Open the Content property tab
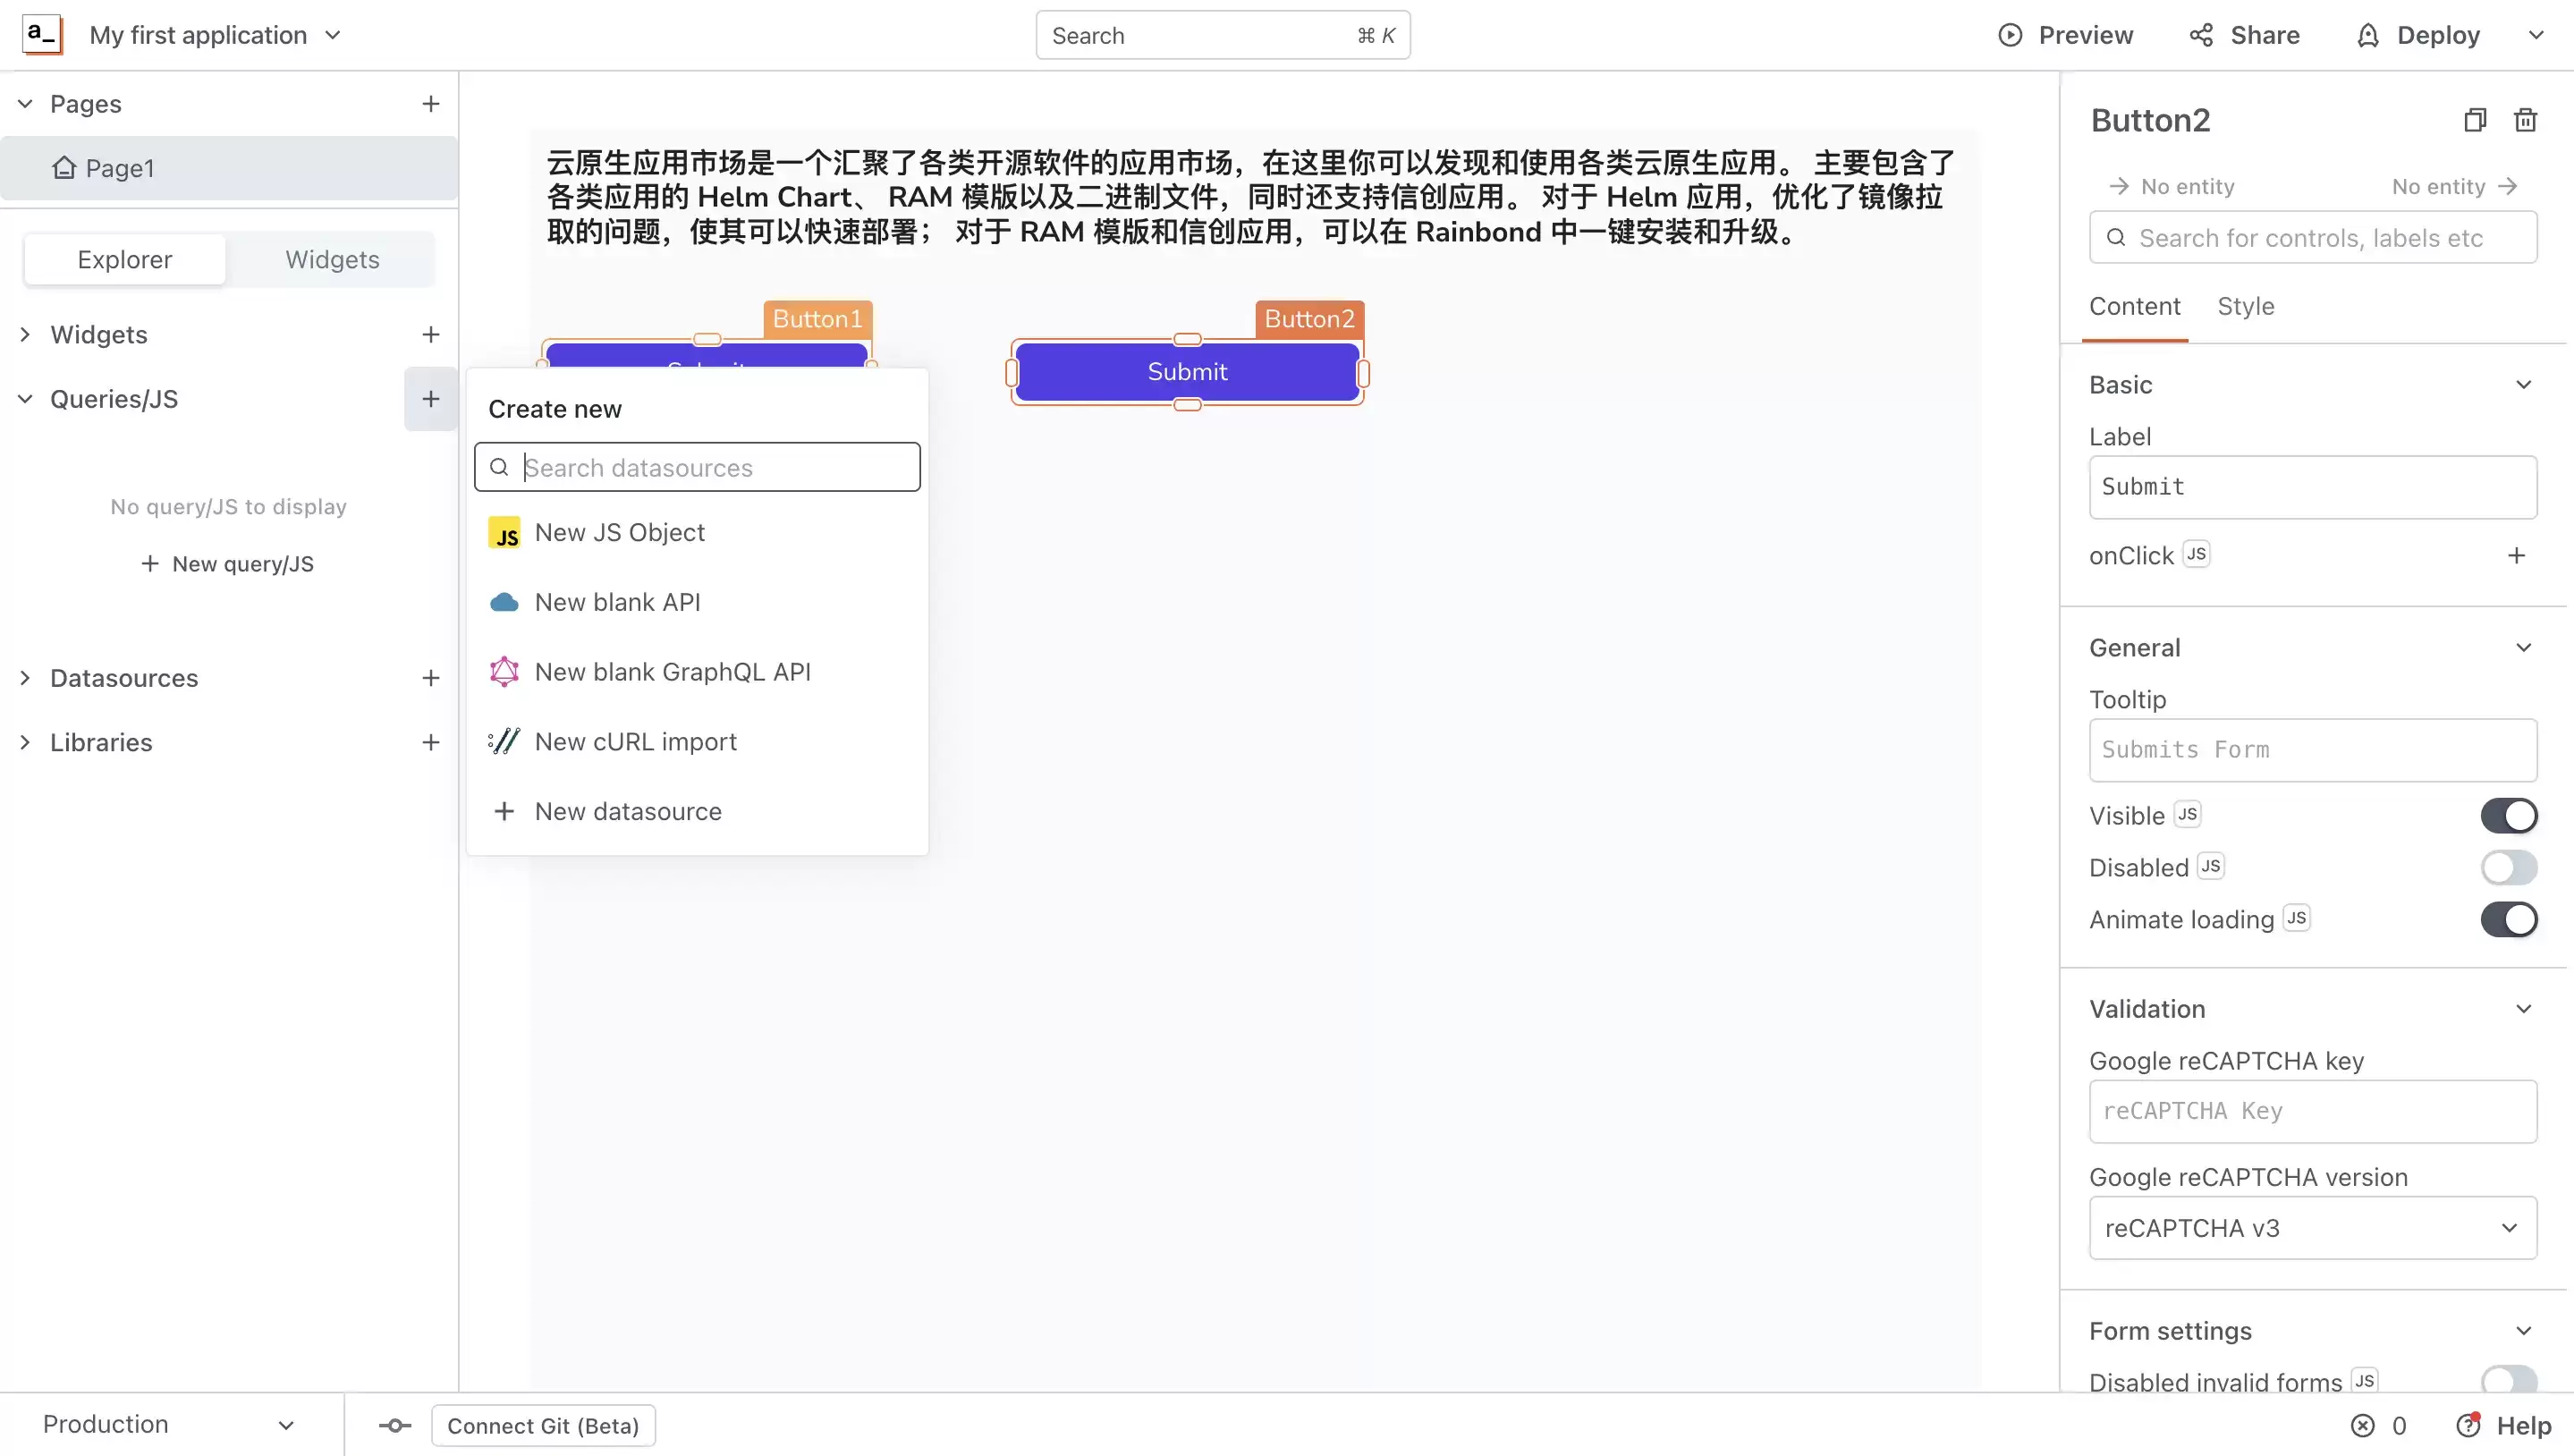 2134,307
